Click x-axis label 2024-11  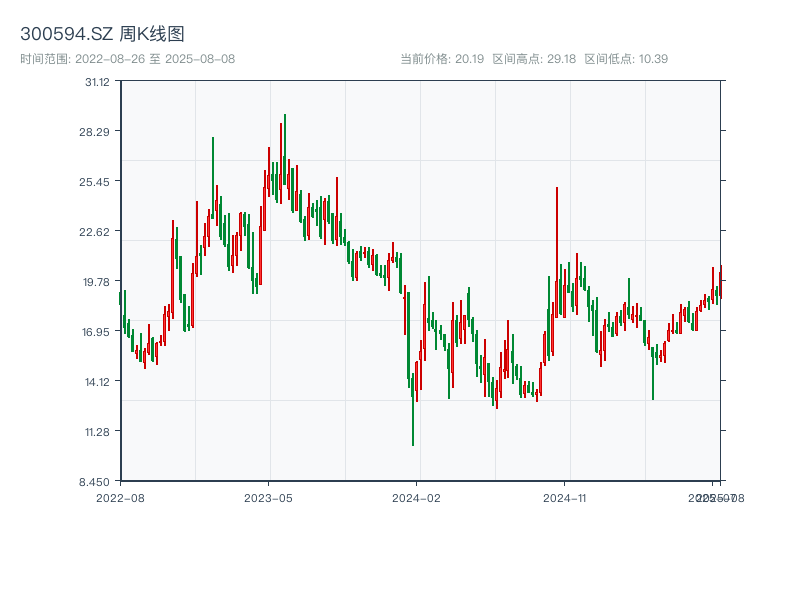pos(564,498)
